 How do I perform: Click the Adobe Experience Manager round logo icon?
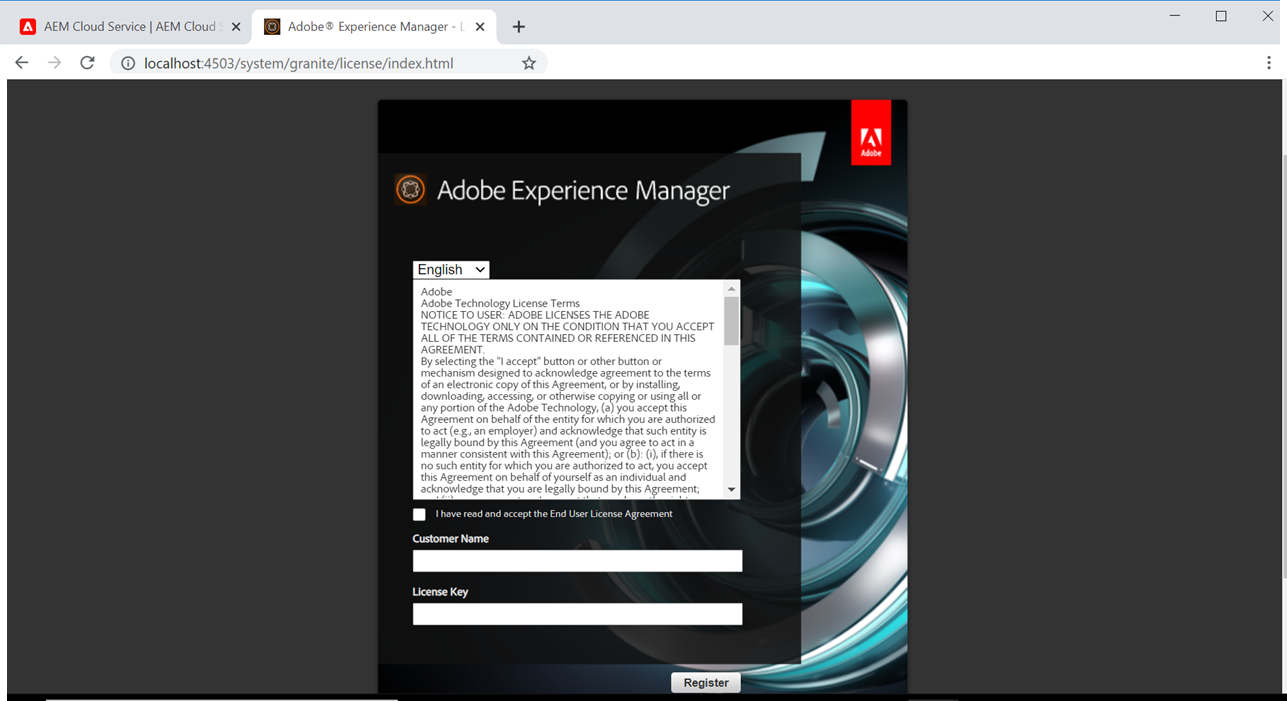click(410, 189)
